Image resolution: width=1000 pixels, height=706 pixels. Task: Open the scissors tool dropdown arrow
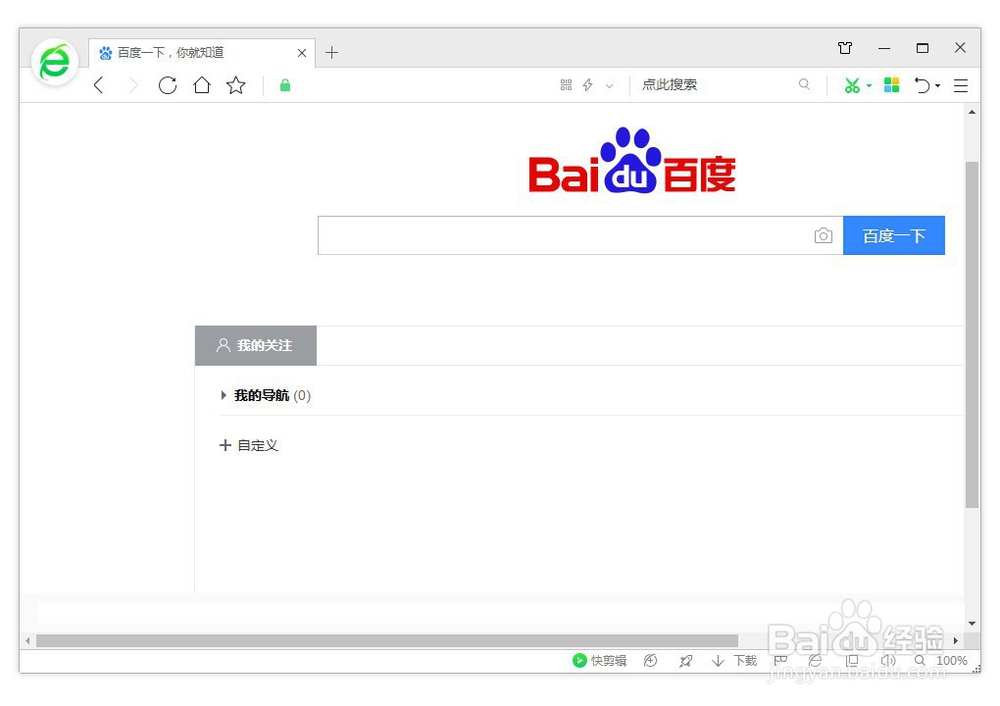coord(869,85)
